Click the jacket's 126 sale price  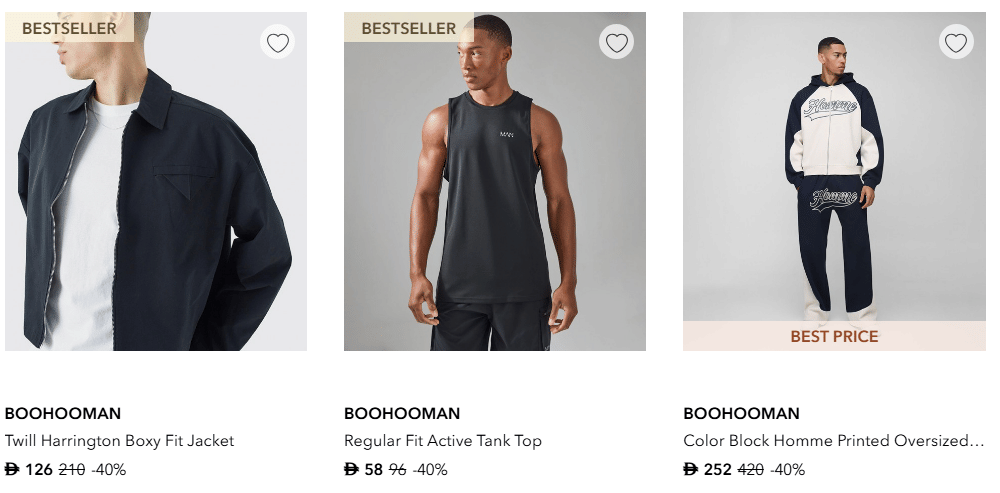click(38, 470)
